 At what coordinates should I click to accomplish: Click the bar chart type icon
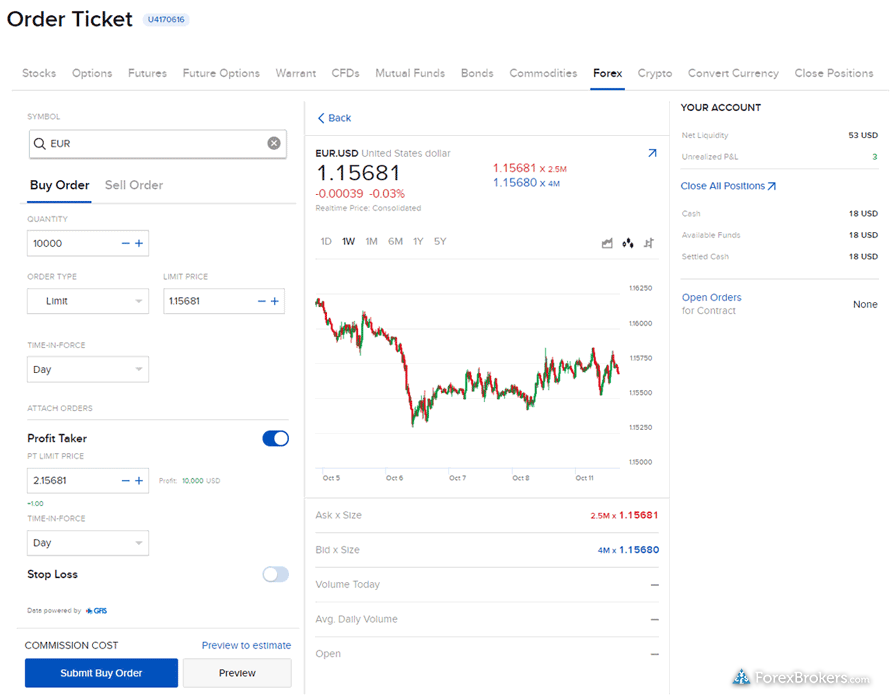tap(649, 243)
